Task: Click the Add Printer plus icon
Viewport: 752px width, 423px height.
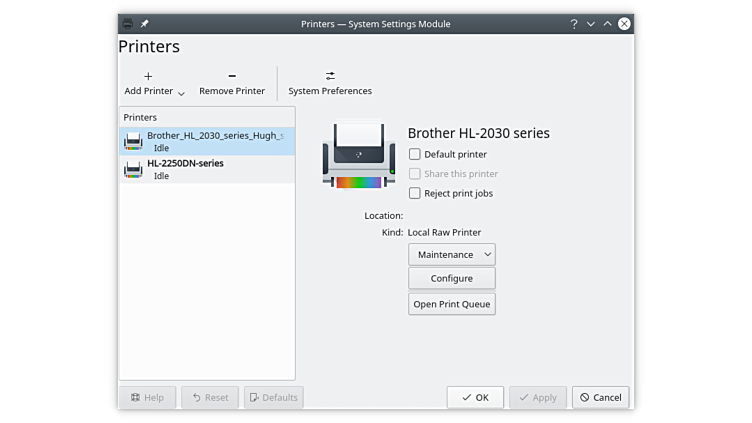Action: pyautogui.click(x=148, y=76)
